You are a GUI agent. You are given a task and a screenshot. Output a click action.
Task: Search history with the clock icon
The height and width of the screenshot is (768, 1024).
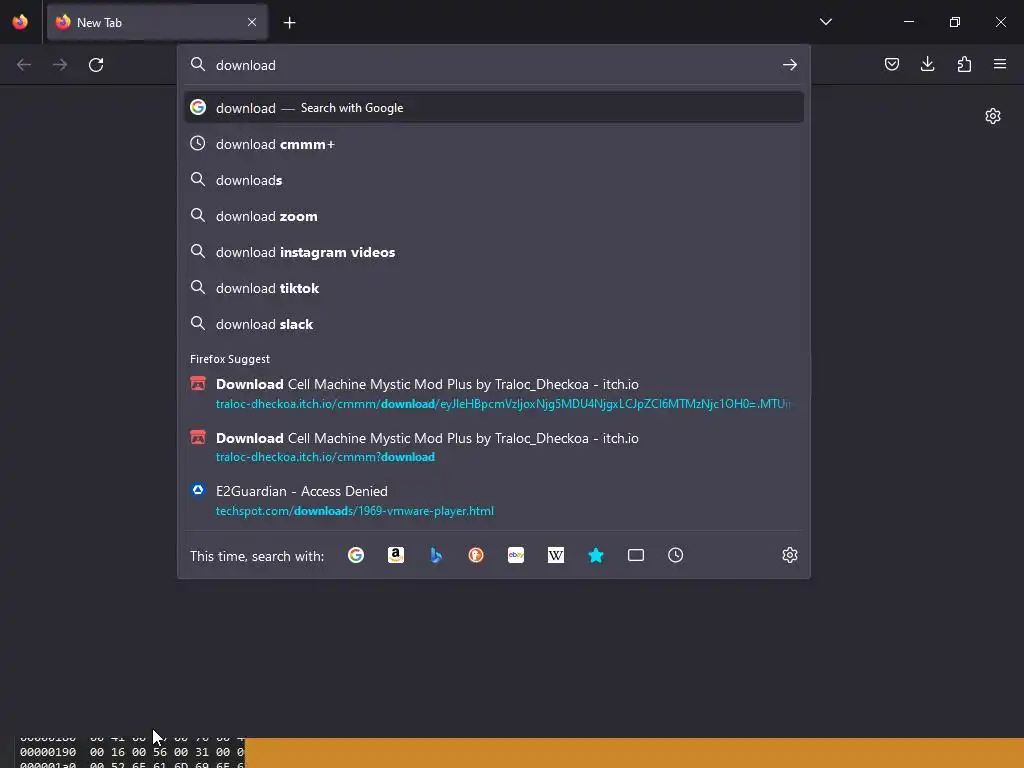tap(675, 555)
